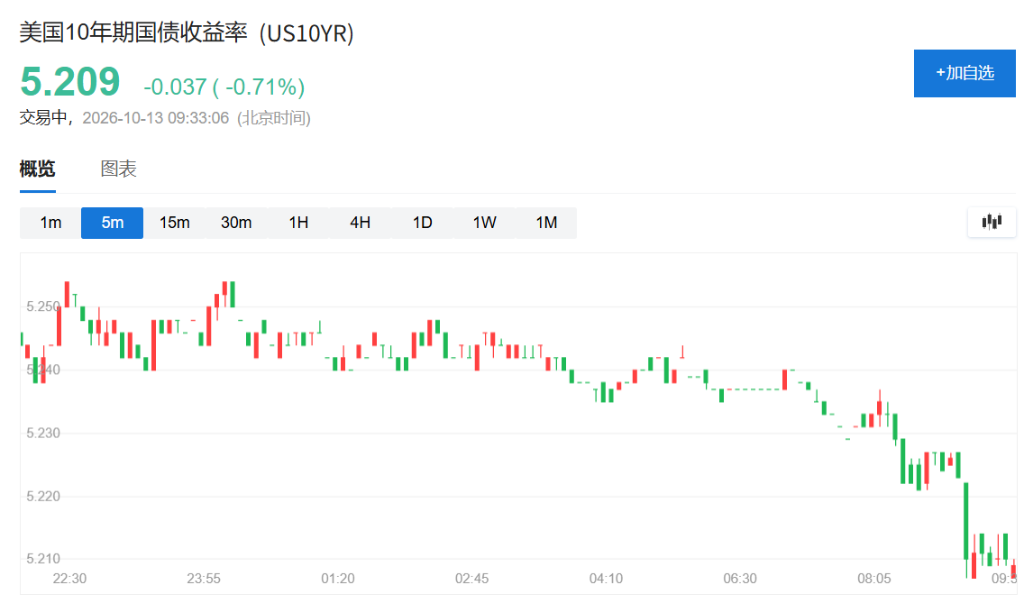Click the 5.250 y-axis label
Screen dimensions: 1024x598
42,306
